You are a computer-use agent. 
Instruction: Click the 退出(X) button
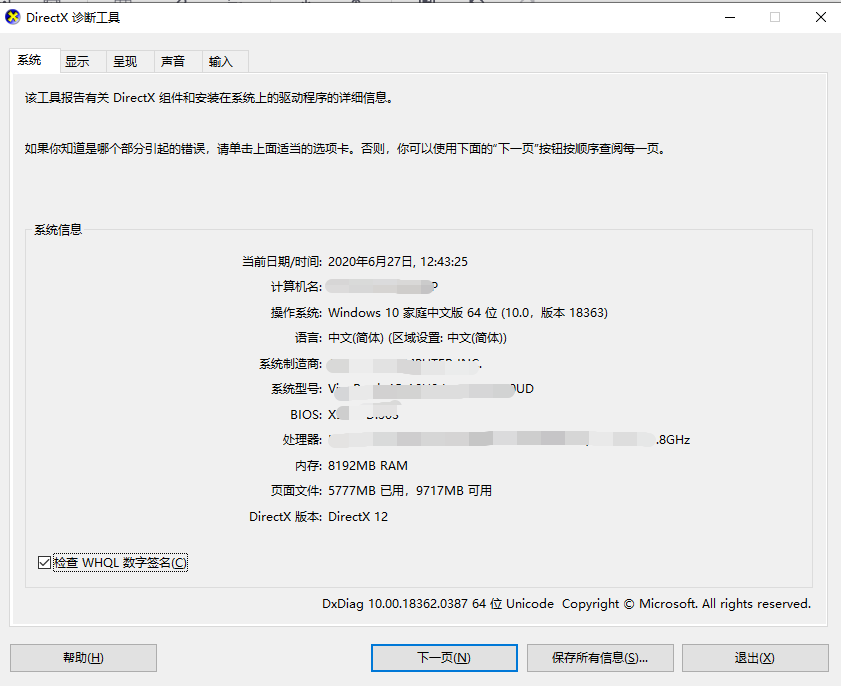click(x=755, y=658)
